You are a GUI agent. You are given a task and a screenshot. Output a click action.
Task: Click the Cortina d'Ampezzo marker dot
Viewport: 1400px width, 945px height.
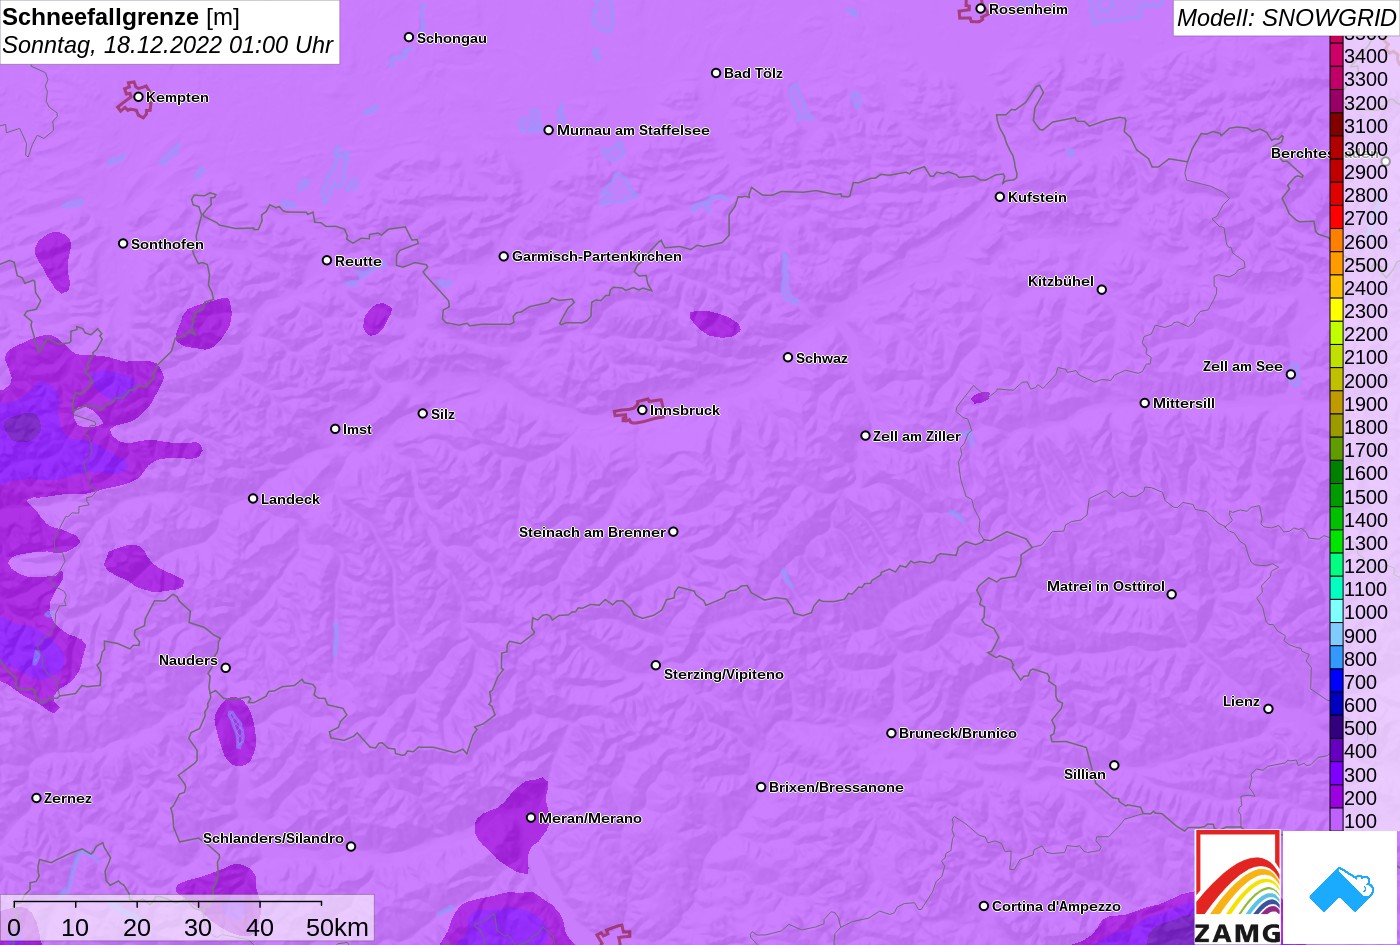(984, 906)
